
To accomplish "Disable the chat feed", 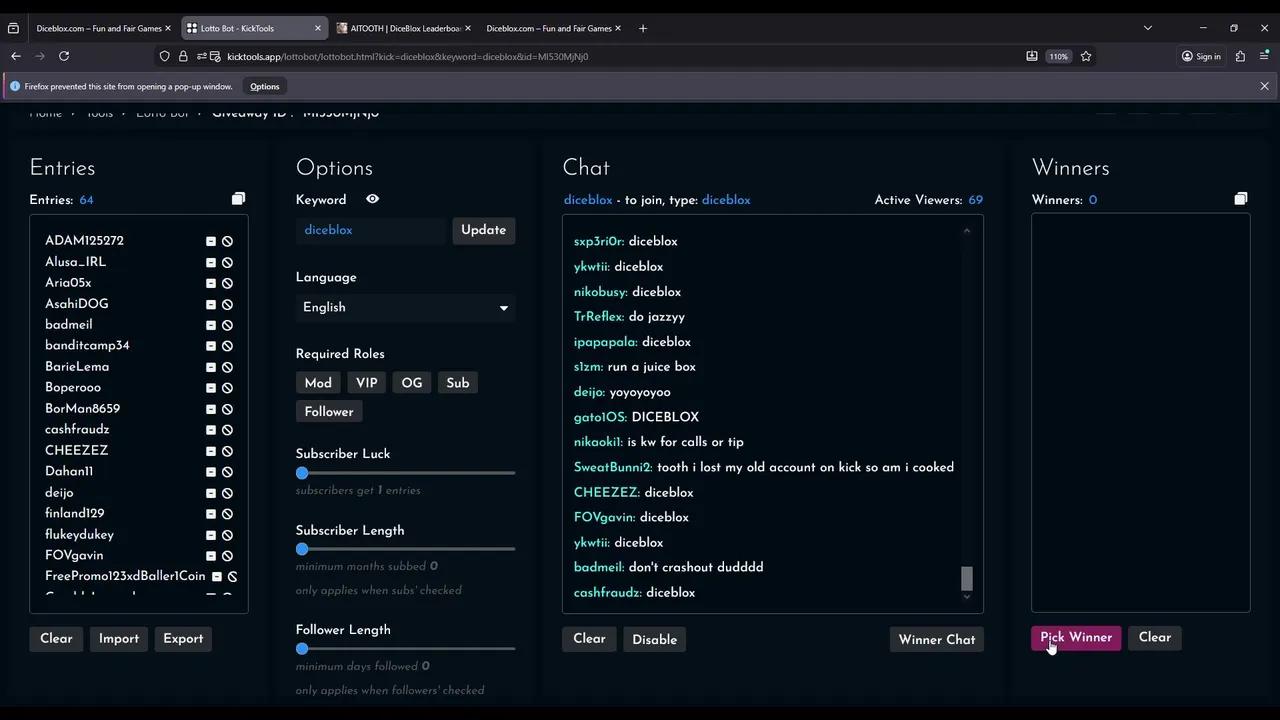I will tap(655, 640).
